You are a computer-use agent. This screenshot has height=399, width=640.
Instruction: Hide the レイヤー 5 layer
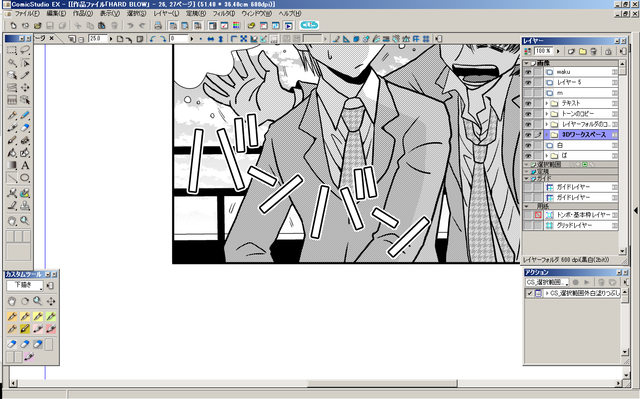(x=528, y=82)
